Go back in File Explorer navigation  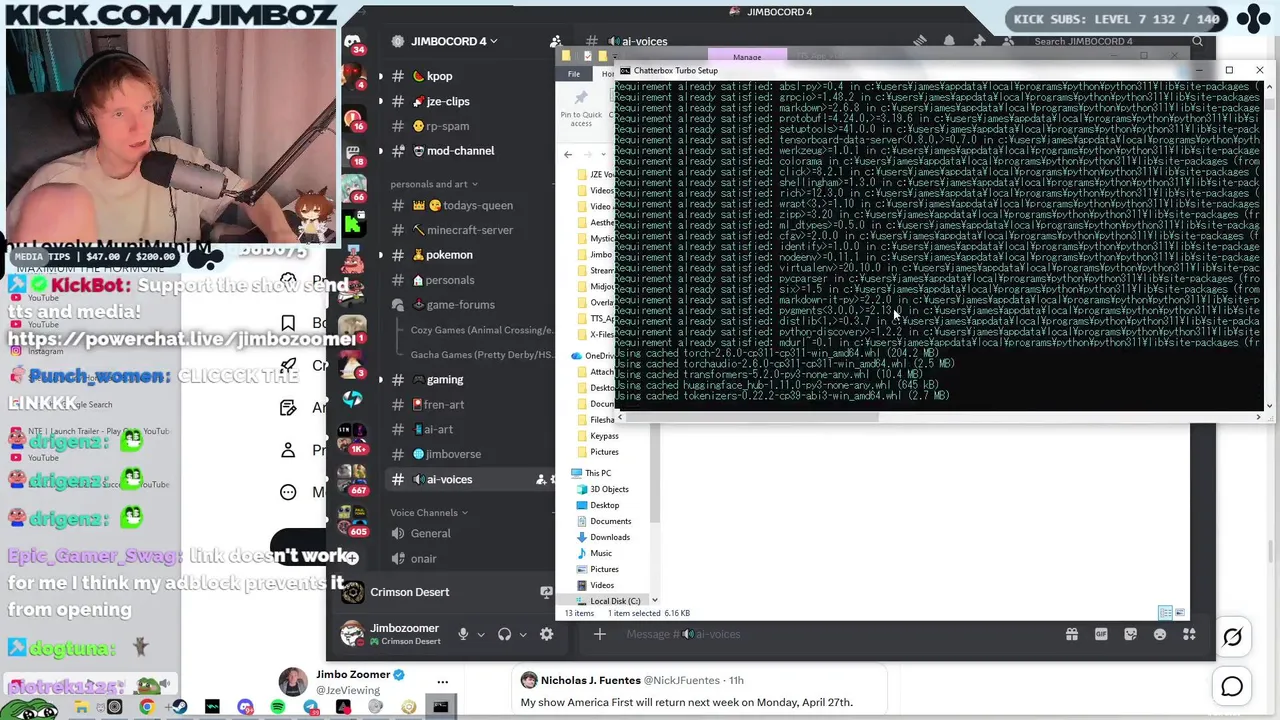568,155
